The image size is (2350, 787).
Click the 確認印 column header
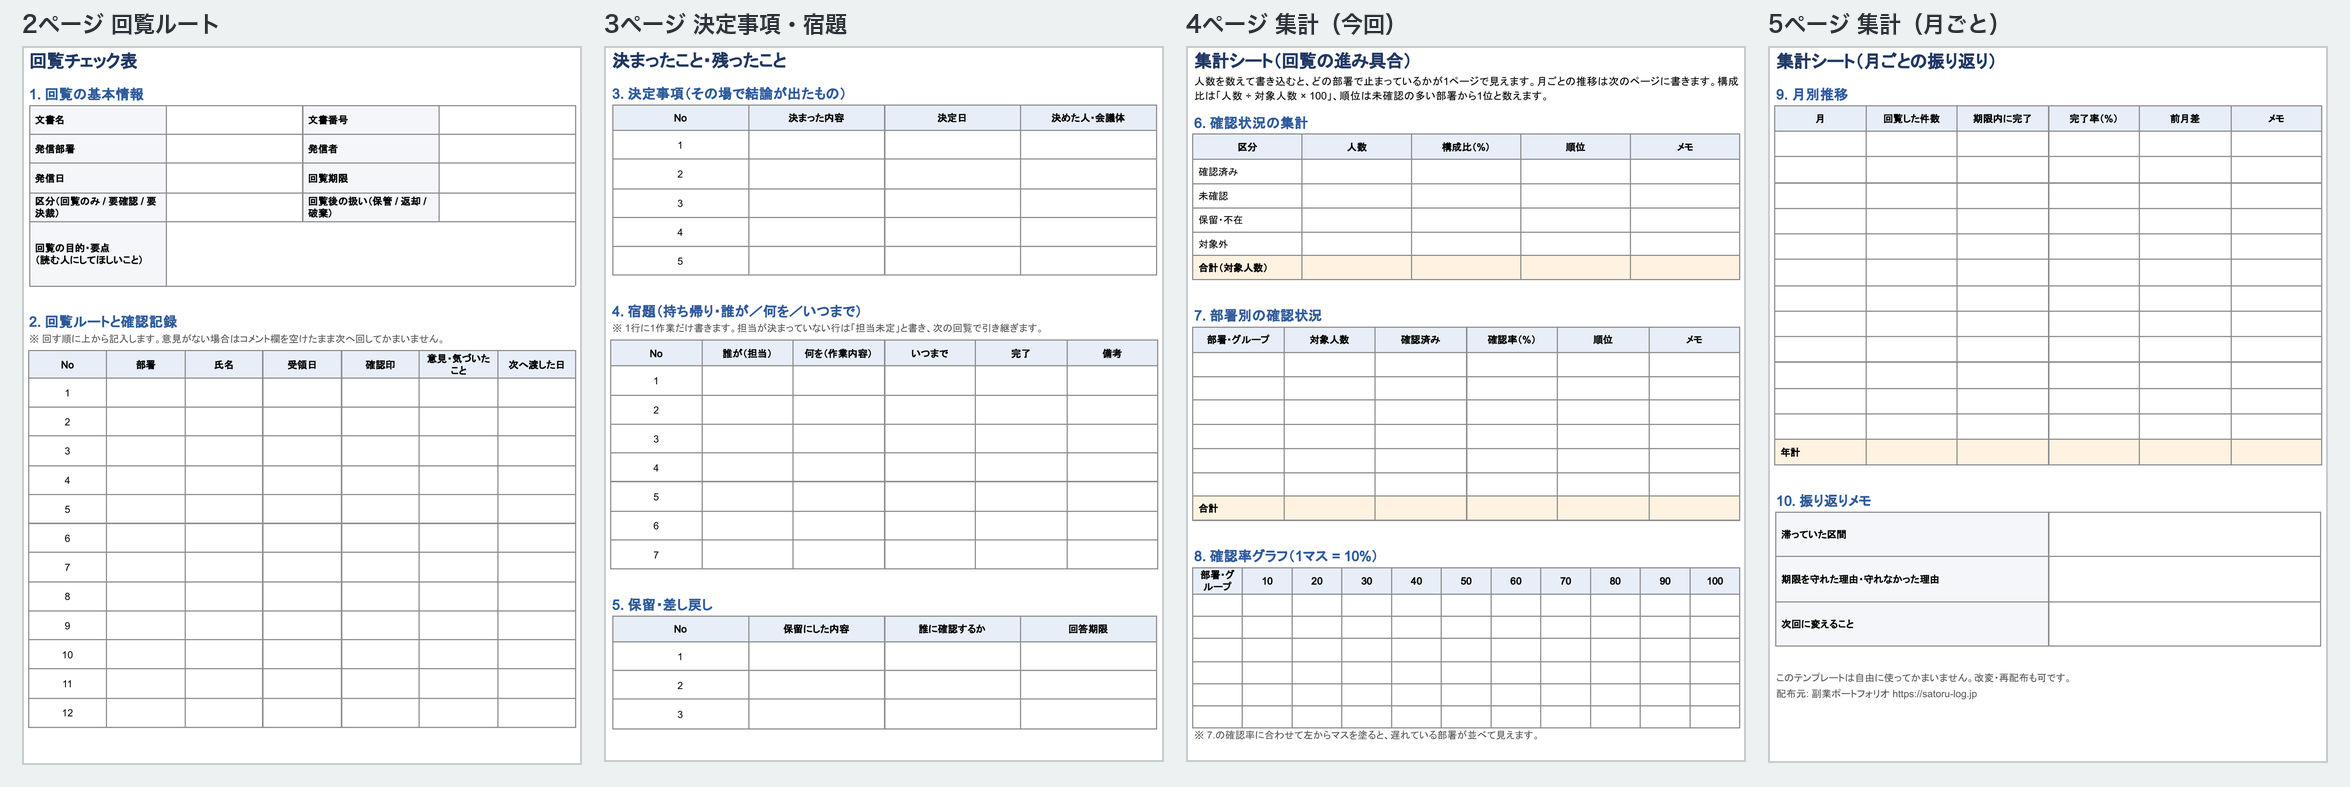(380, 365)
